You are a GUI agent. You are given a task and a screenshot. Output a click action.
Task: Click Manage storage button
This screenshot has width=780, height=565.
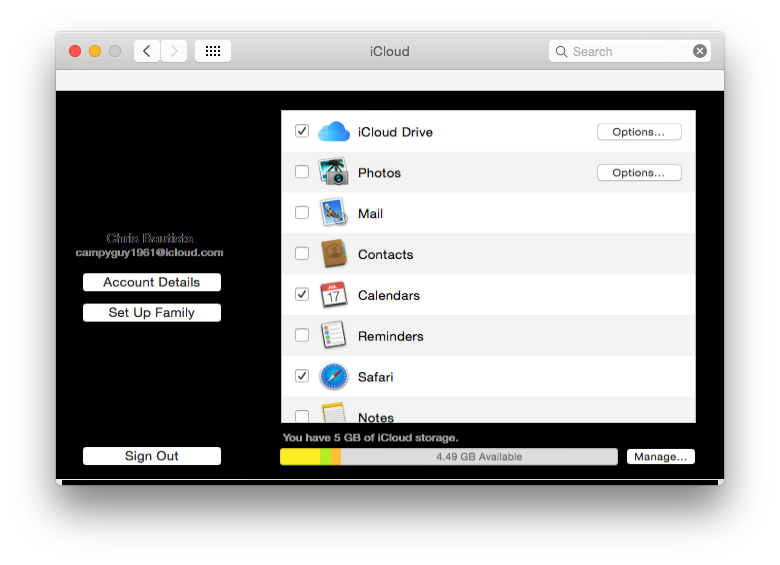pyautogui.click(x=661, y=457)
